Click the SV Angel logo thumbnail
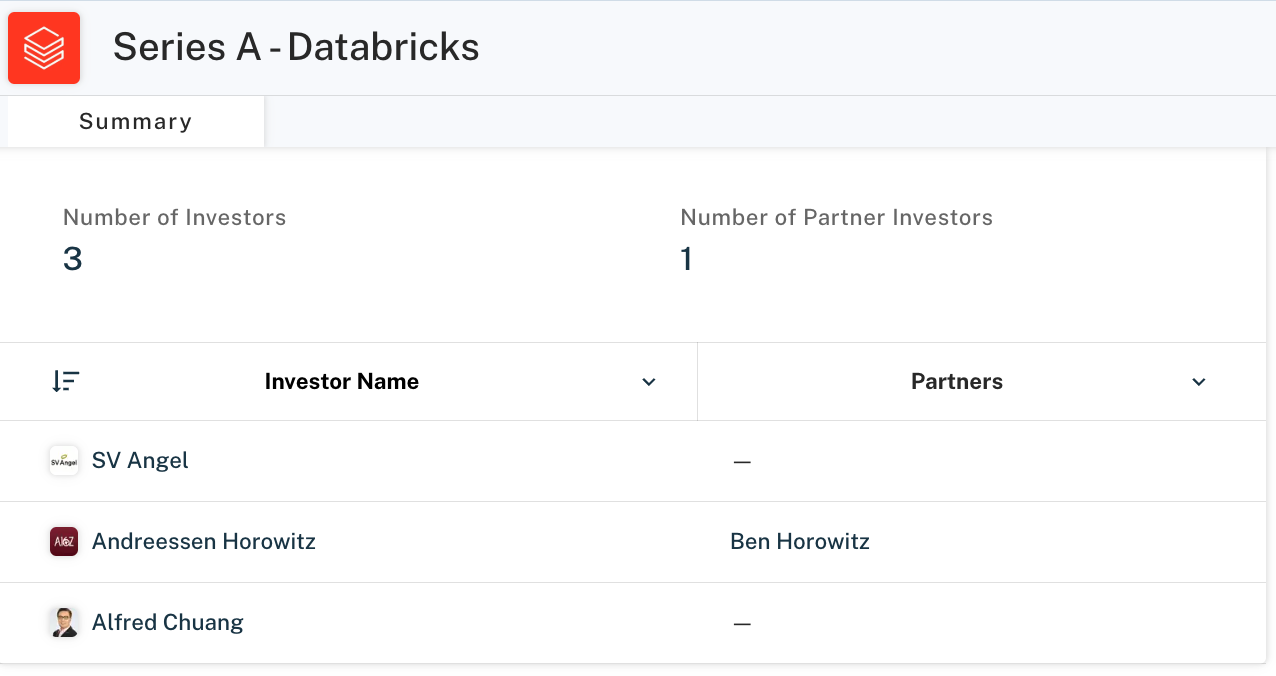This screenshot has height=676, width=1276. pos(64,461)
